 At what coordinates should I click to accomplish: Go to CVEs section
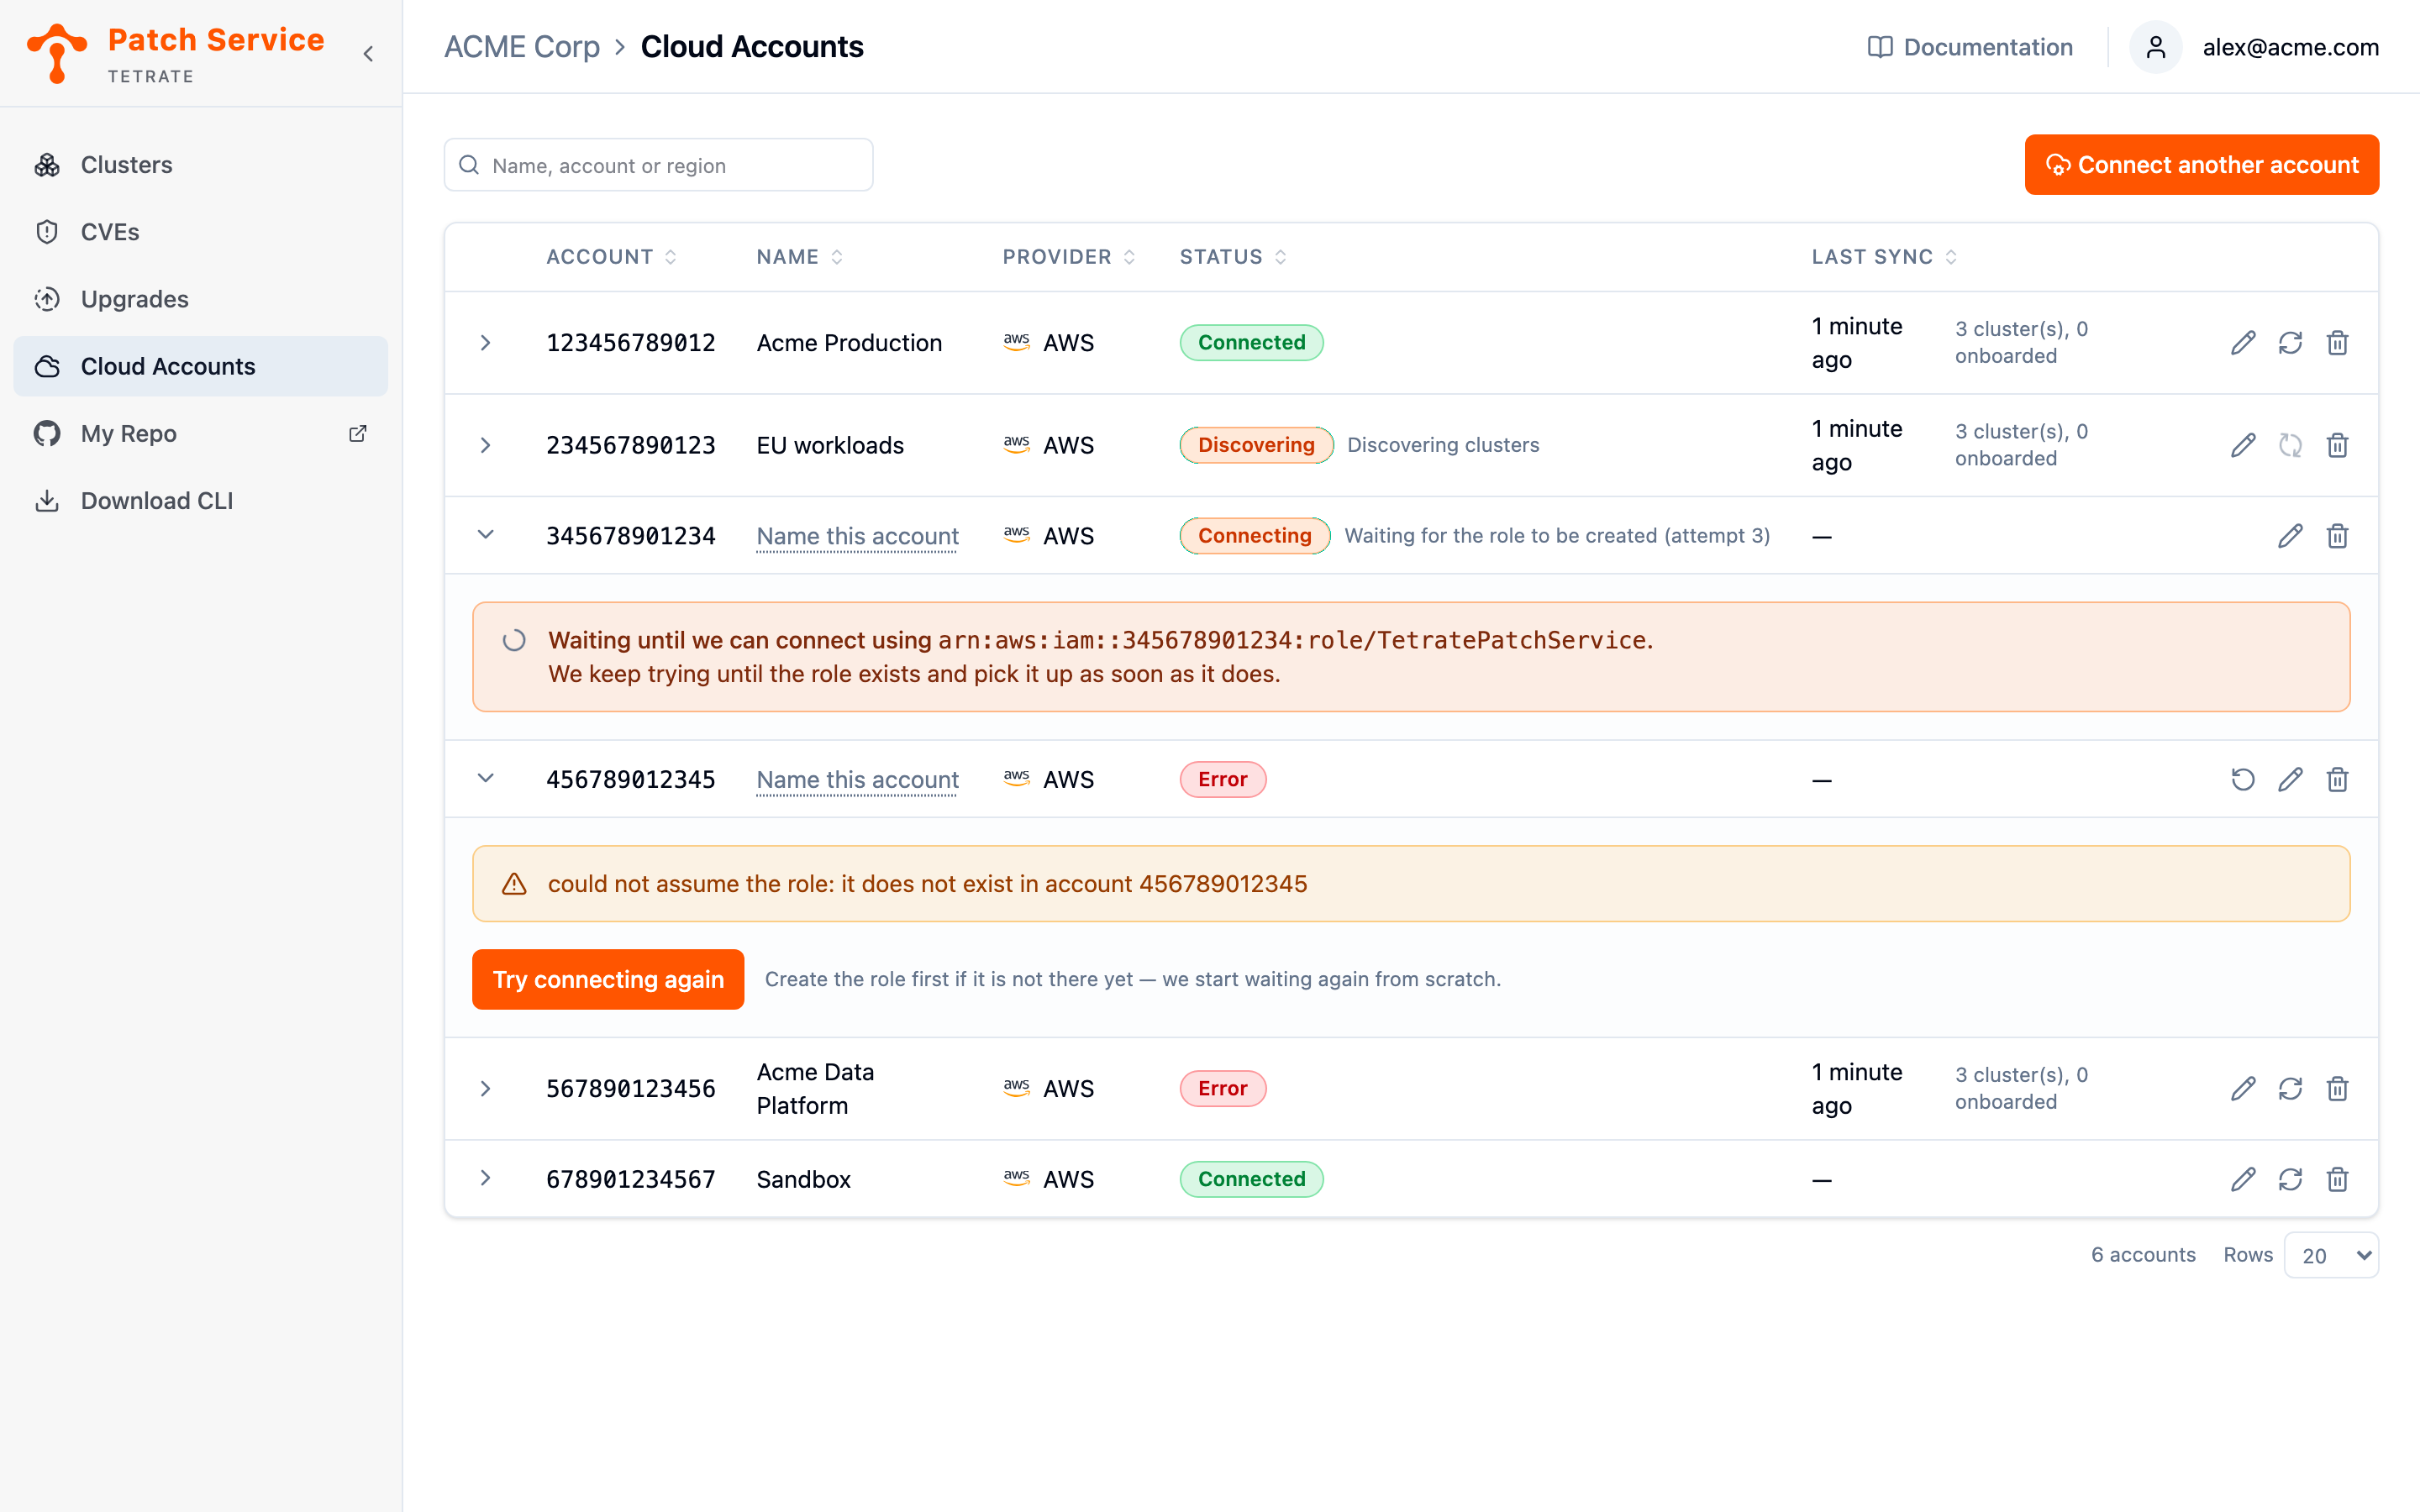coord(200,232)
